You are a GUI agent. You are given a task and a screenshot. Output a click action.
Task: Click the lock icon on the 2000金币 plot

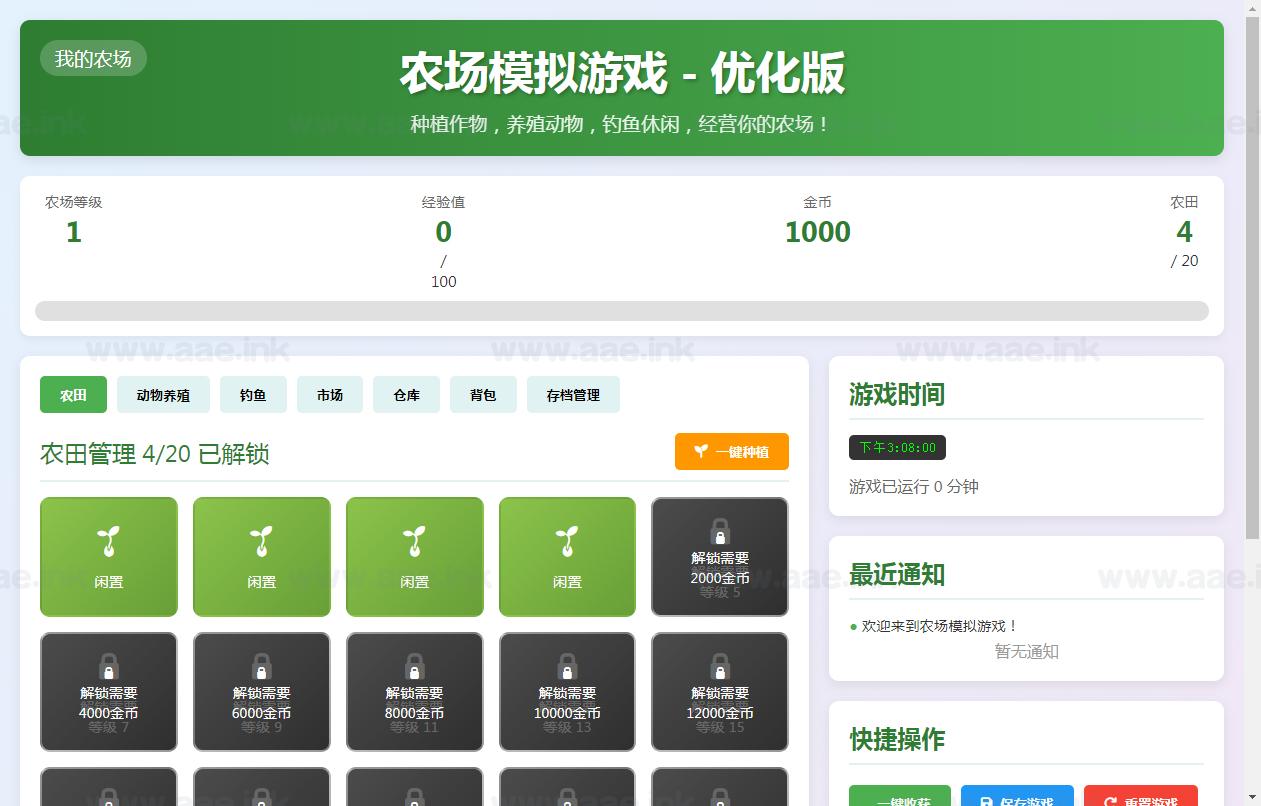[x=720, y=531]
